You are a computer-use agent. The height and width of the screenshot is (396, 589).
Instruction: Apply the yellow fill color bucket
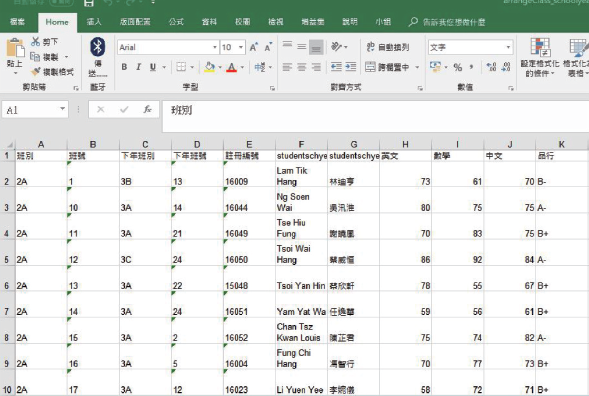(210, 67)
